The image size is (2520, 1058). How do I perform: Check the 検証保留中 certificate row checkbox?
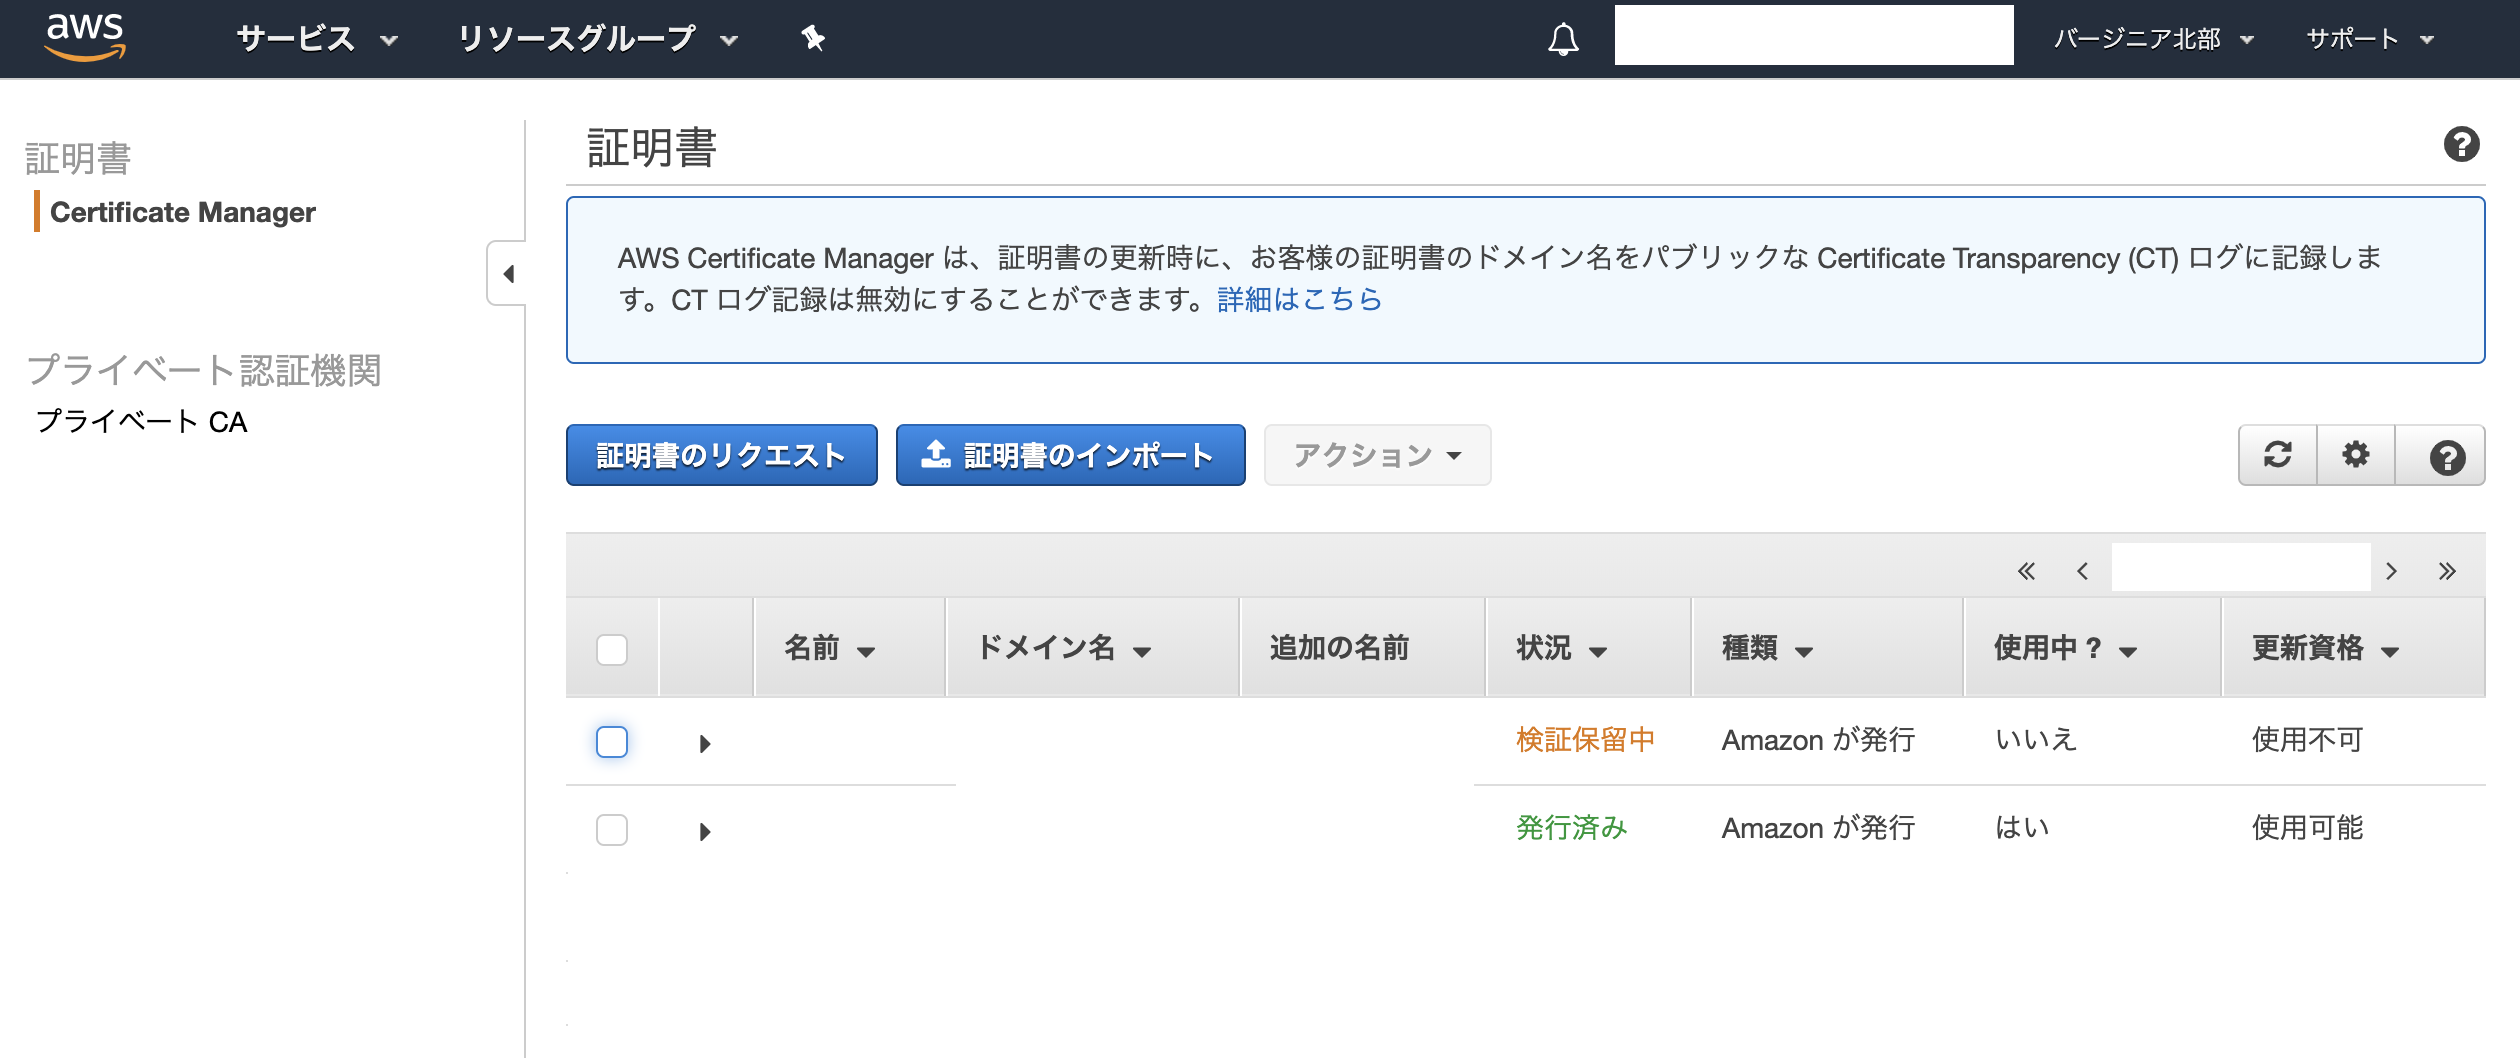611,742
